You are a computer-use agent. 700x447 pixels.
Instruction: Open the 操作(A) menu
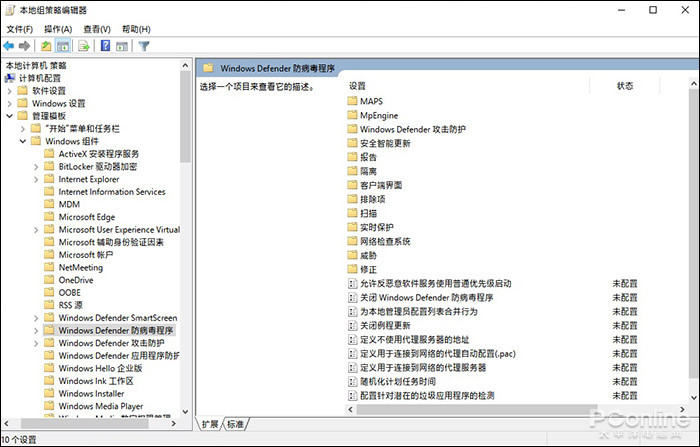coord(58,29)
